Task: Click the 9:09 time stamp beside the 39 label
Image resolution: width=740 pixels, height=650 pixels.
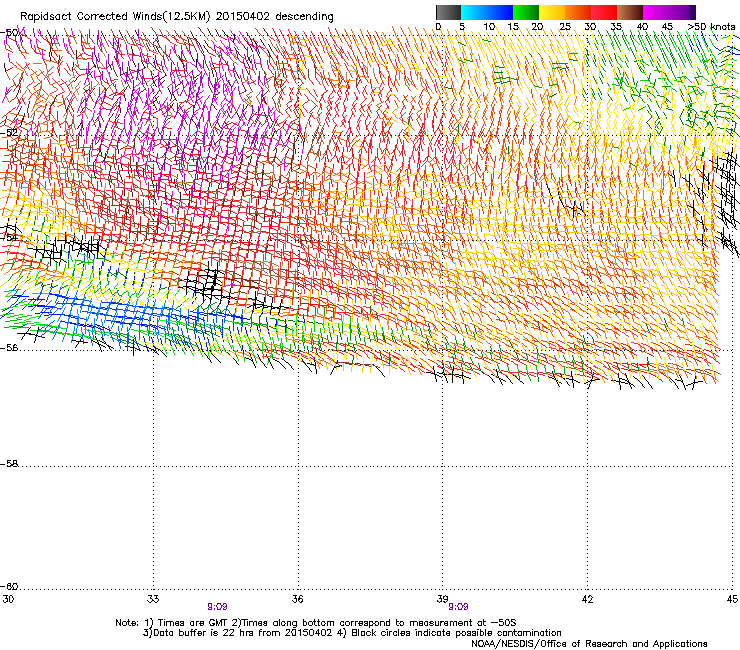Action: 458,607
